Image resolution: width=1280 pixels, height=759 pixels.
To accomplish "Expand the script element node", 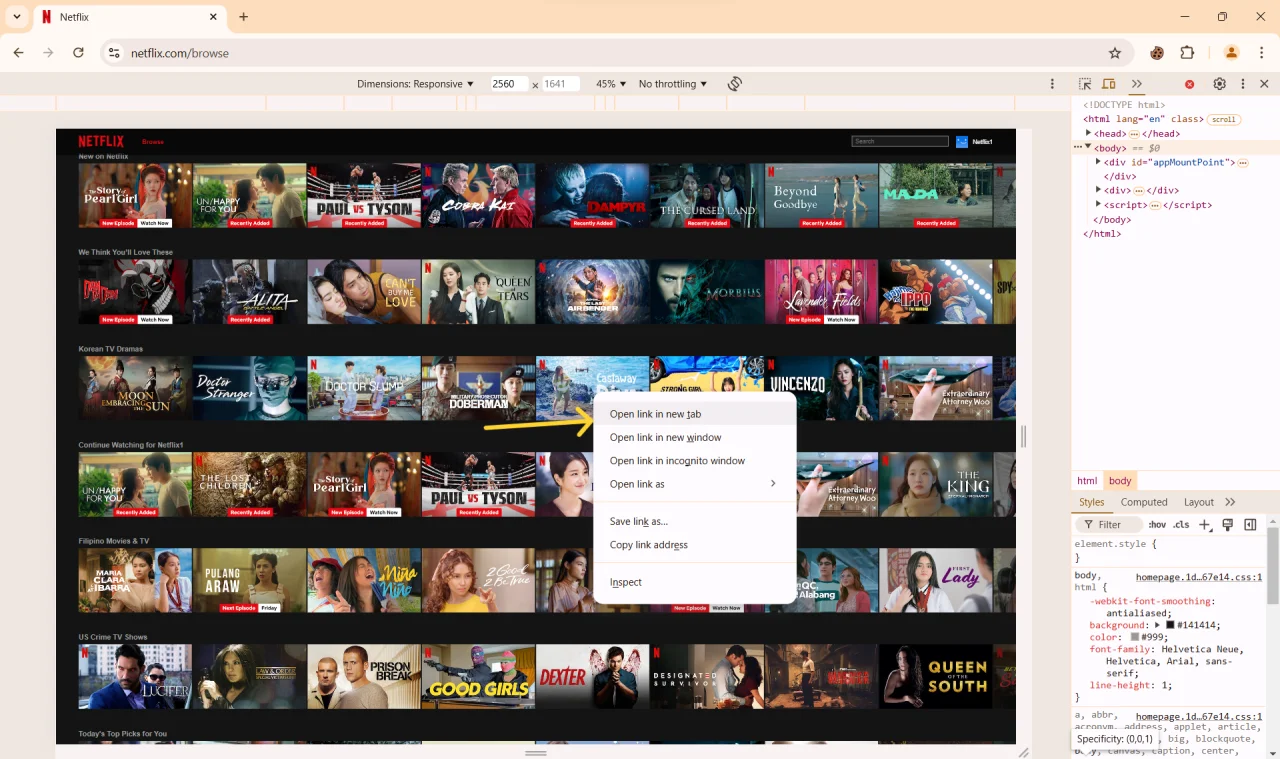I will (1099, 205).
